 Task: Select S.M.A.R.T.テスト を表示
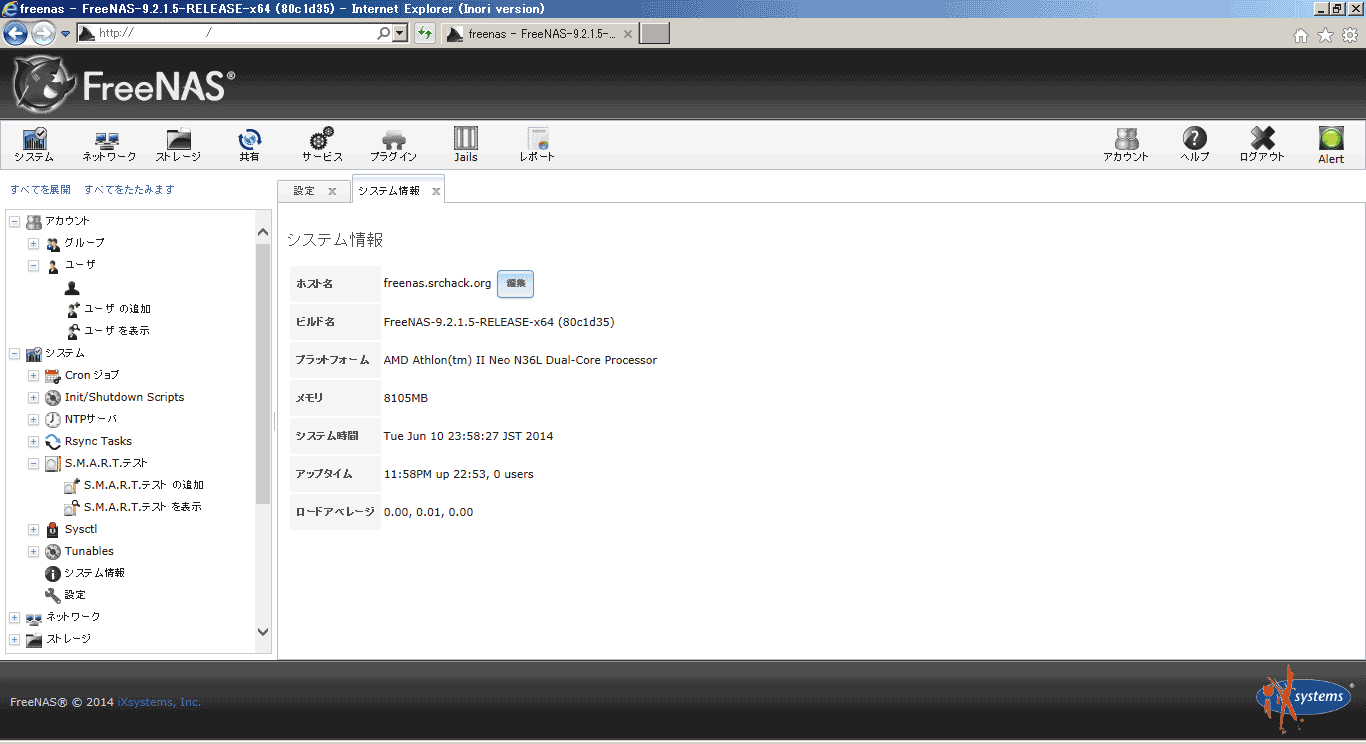point(143,507)
